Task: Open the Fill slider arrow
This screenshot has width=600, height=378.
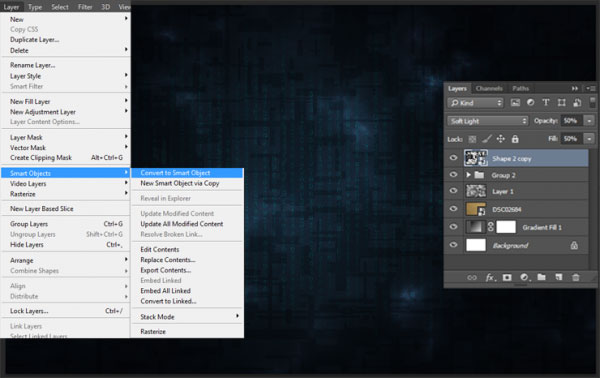Action: [589, 138]
